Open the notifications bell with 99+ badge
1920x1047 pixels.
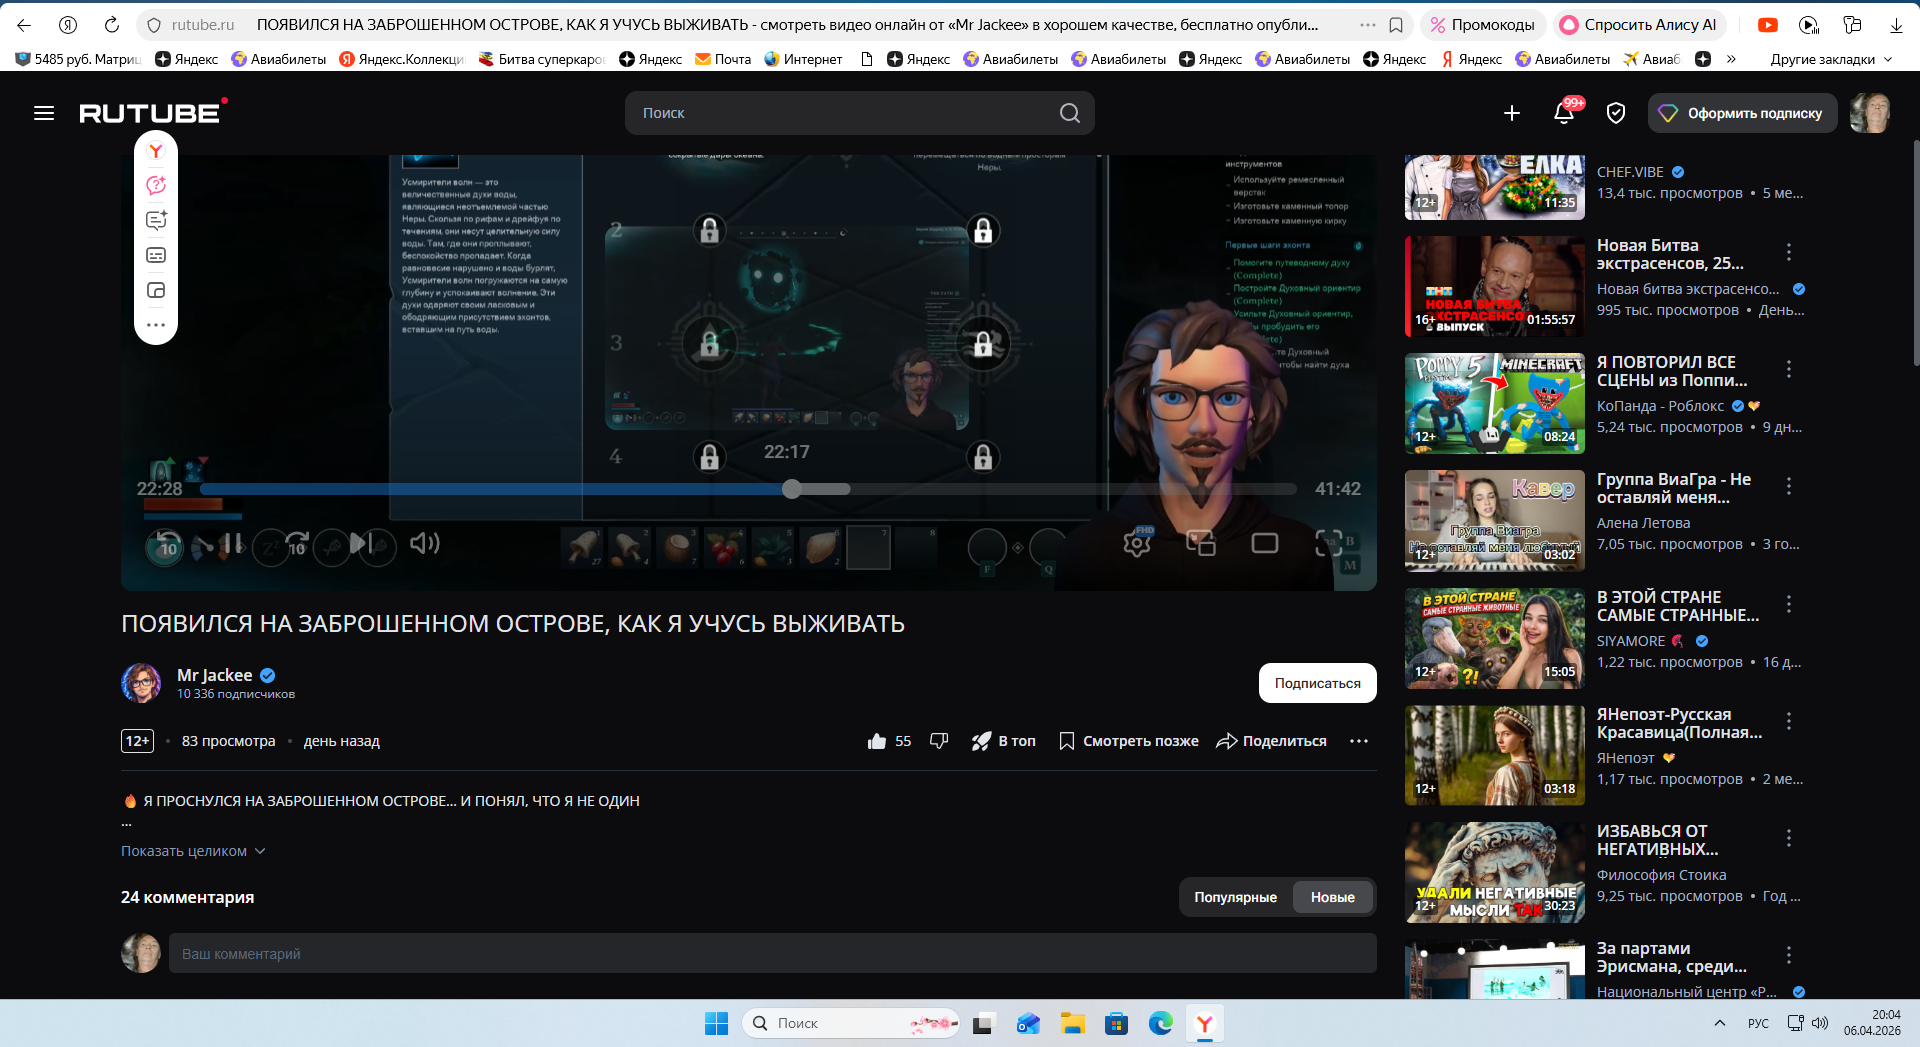pyautogui.click(x=1565, y=112)
